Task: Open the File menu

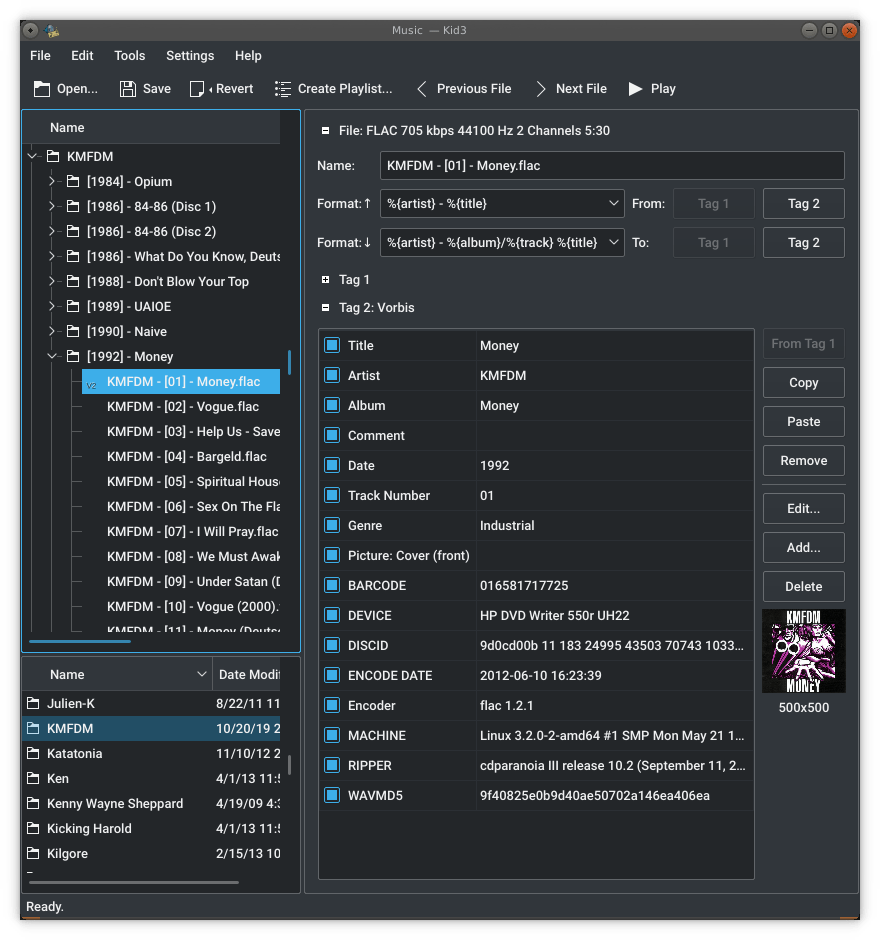Action: click(40, 56)
